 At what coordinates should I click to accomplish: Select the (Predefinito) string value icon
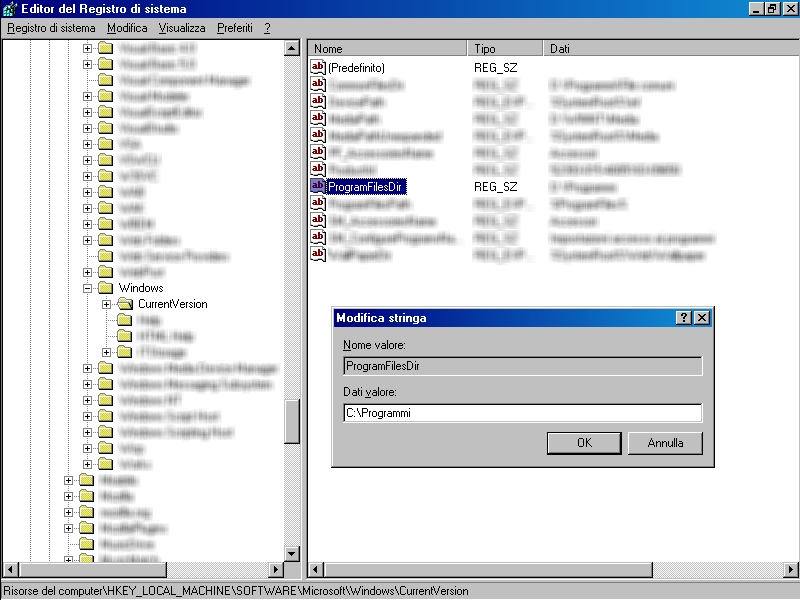tap(318, 67)
